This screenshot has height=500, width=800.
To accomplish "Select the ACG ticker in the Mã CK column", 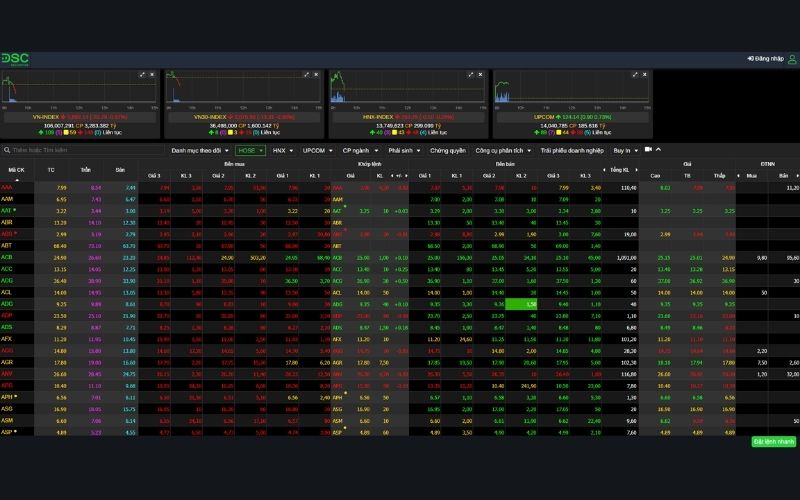I will [7, 281].
